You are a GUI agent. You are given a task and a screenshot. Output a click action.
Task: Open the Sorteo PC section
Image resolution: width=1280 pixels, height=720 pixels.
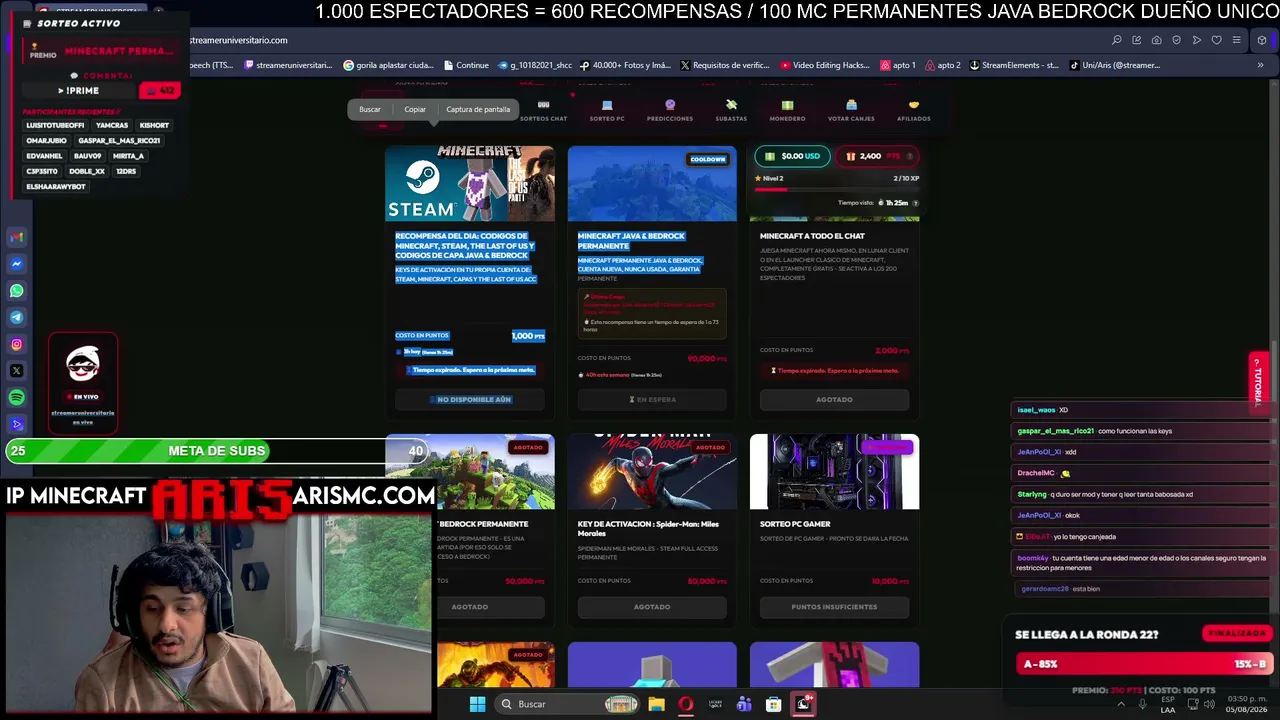click(x=607, y=110)
